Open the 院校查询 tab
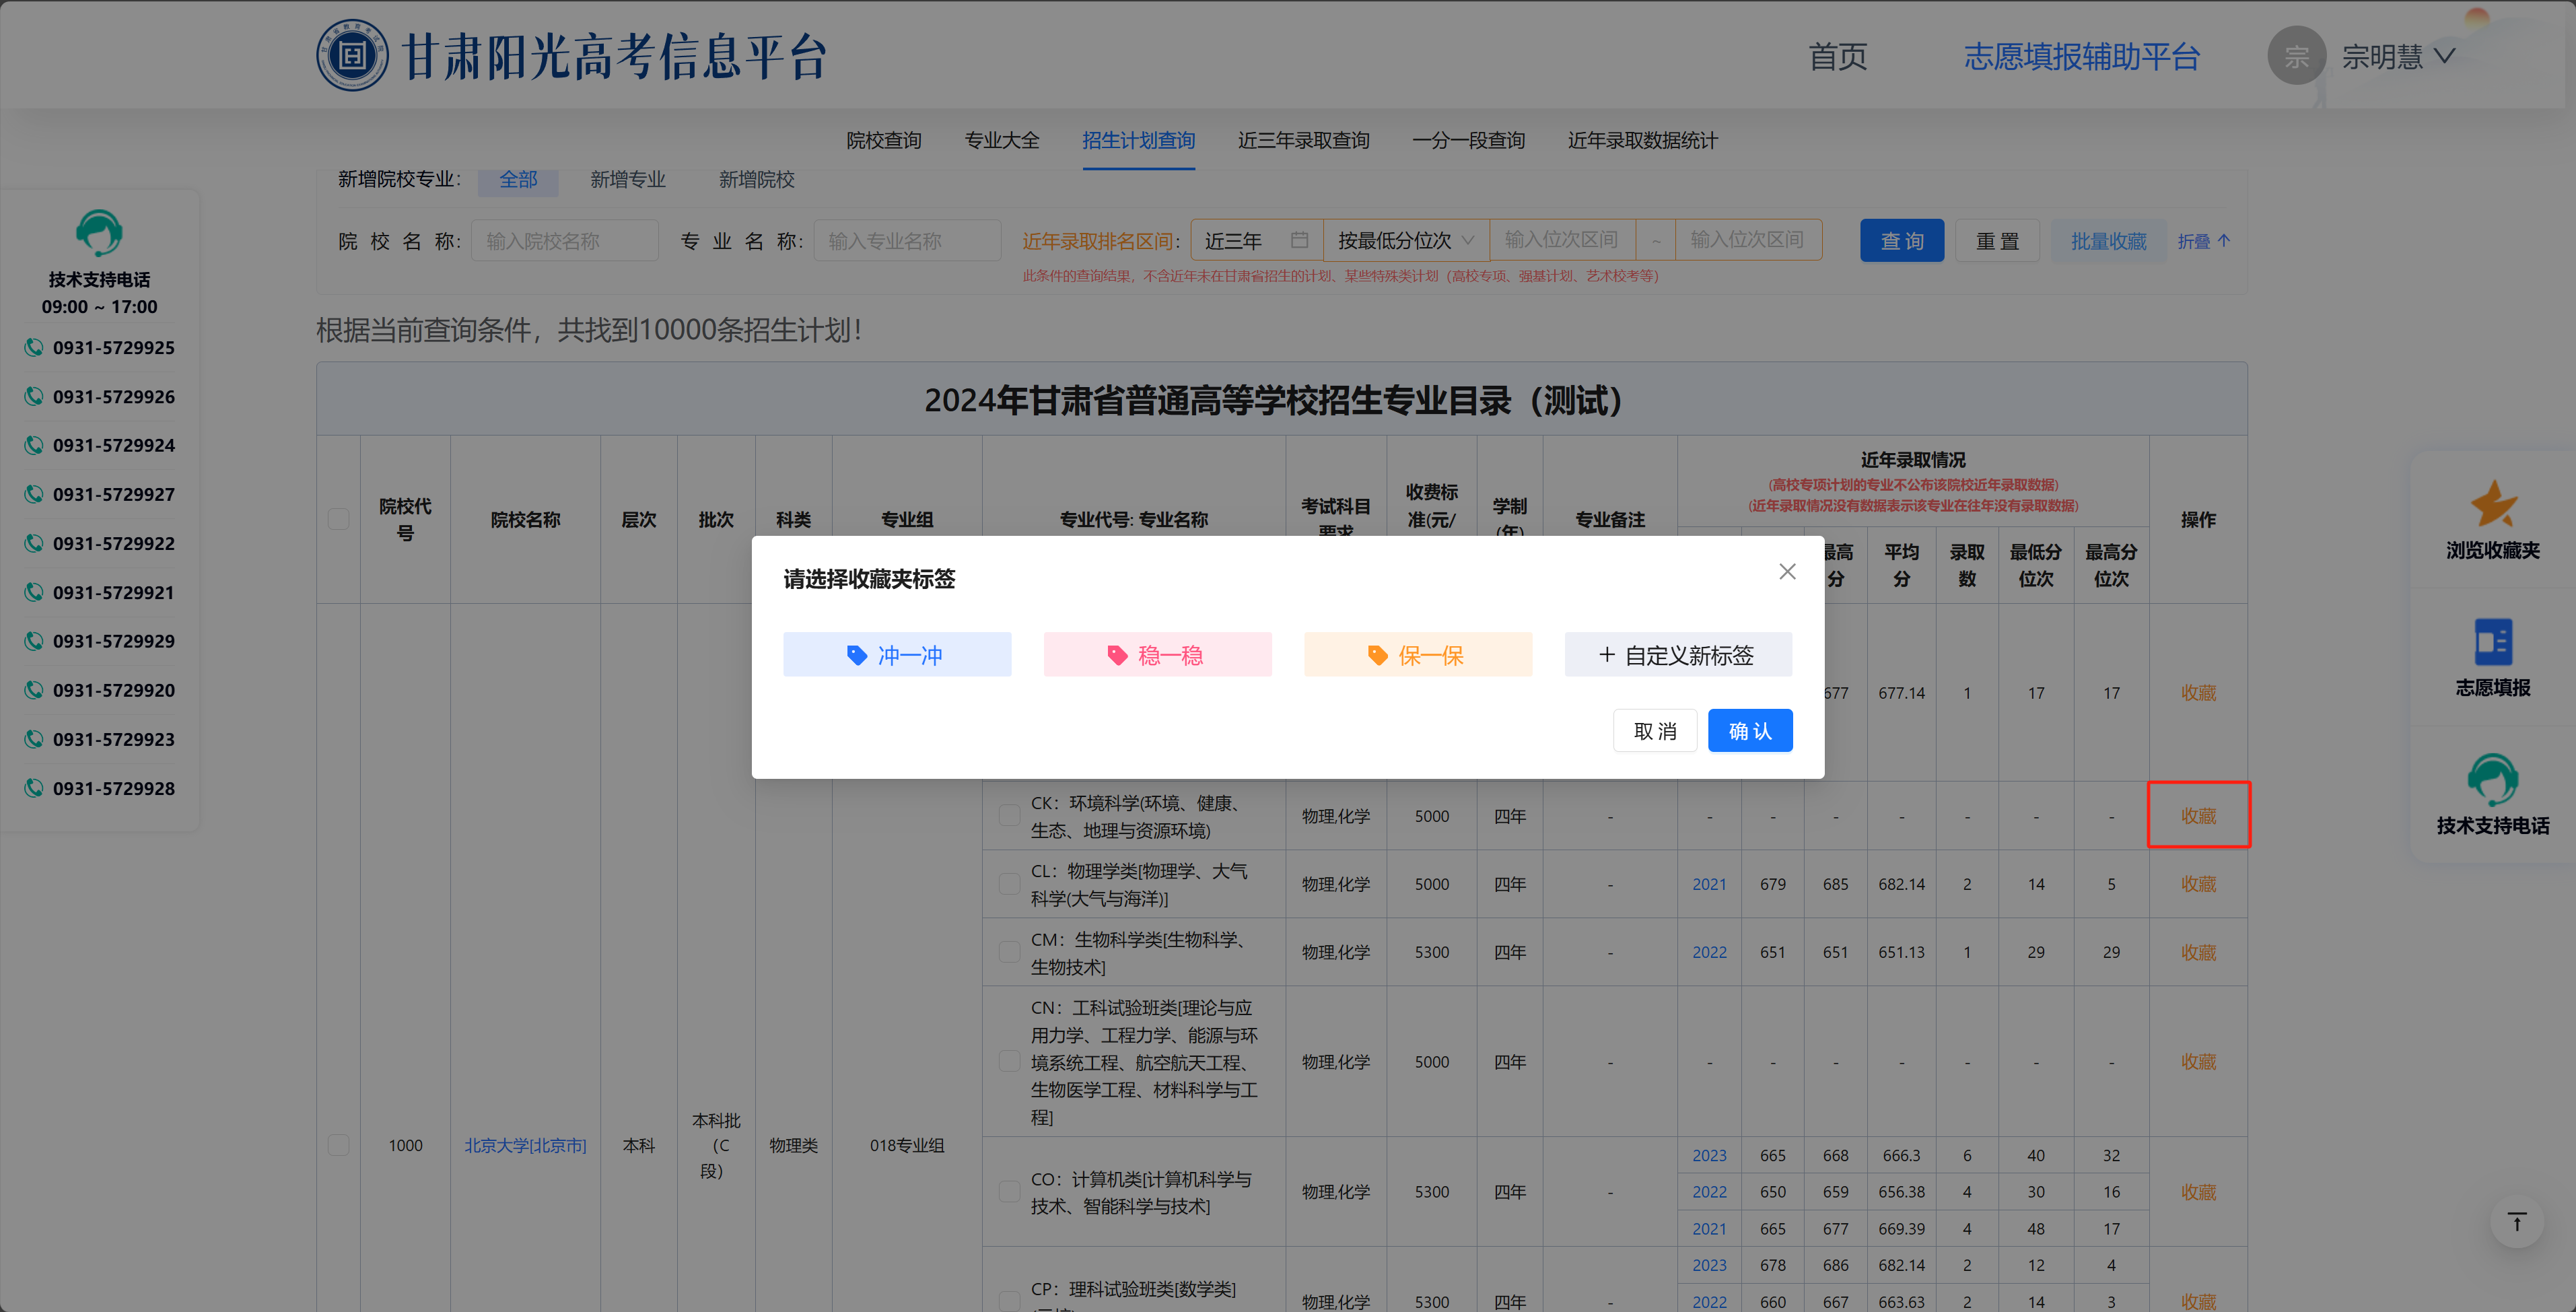Viewport: 2576px width, 1312px height. [883, 140]
